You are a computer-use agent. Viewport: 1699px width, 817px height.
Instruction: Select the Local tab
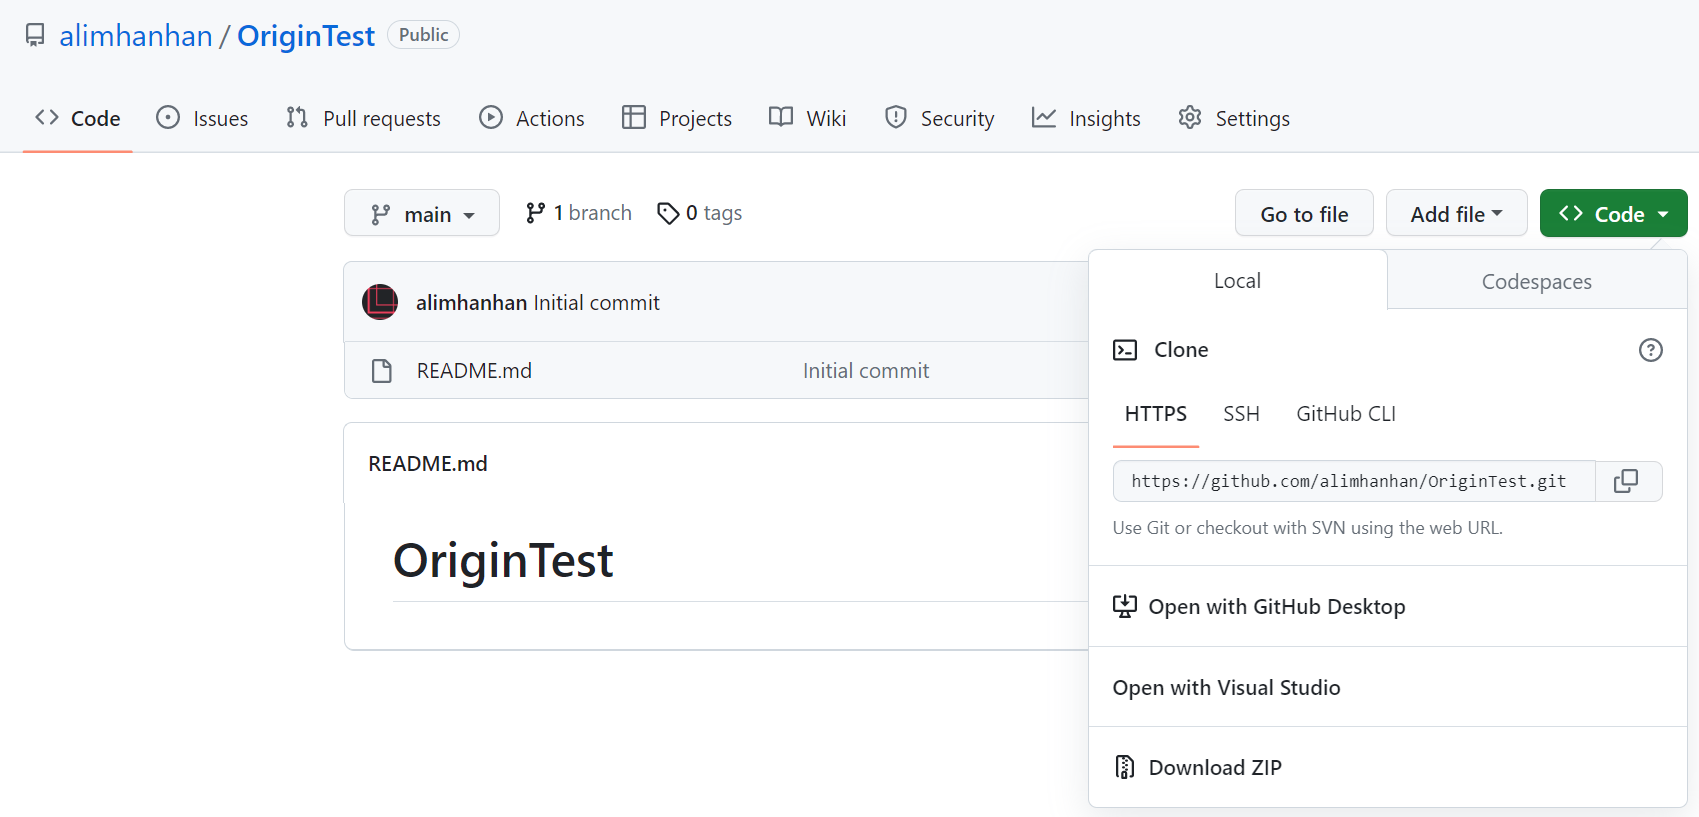point(1238,281)
